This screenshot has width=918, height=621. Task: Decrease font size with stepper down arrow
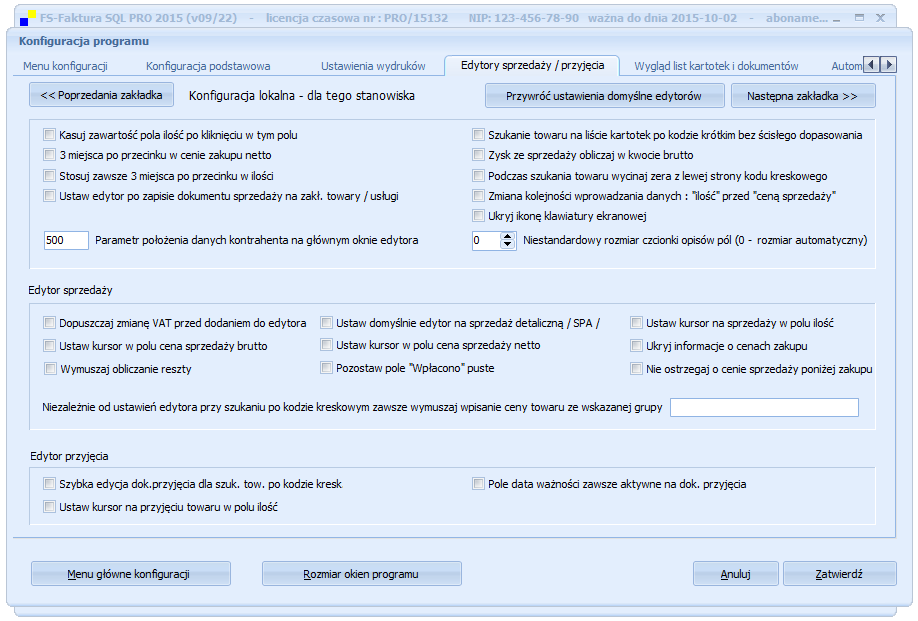[x=508, y=244]
